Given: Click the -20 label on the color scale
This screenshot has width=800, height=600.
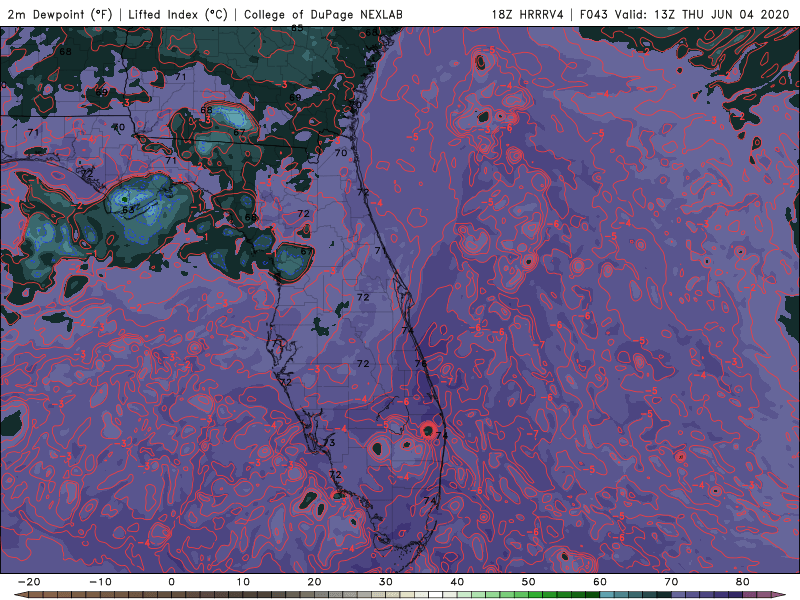Looking at the screenshot, I should pyautogui.click(x=29, y=582).
